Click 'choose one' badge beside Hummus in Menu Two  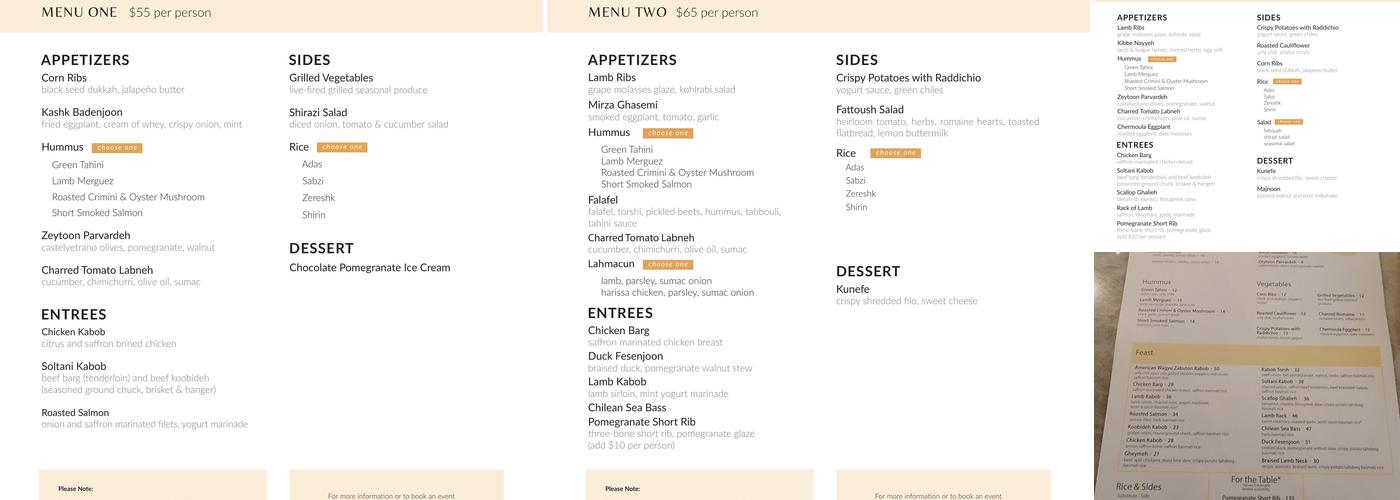[668, 133]
